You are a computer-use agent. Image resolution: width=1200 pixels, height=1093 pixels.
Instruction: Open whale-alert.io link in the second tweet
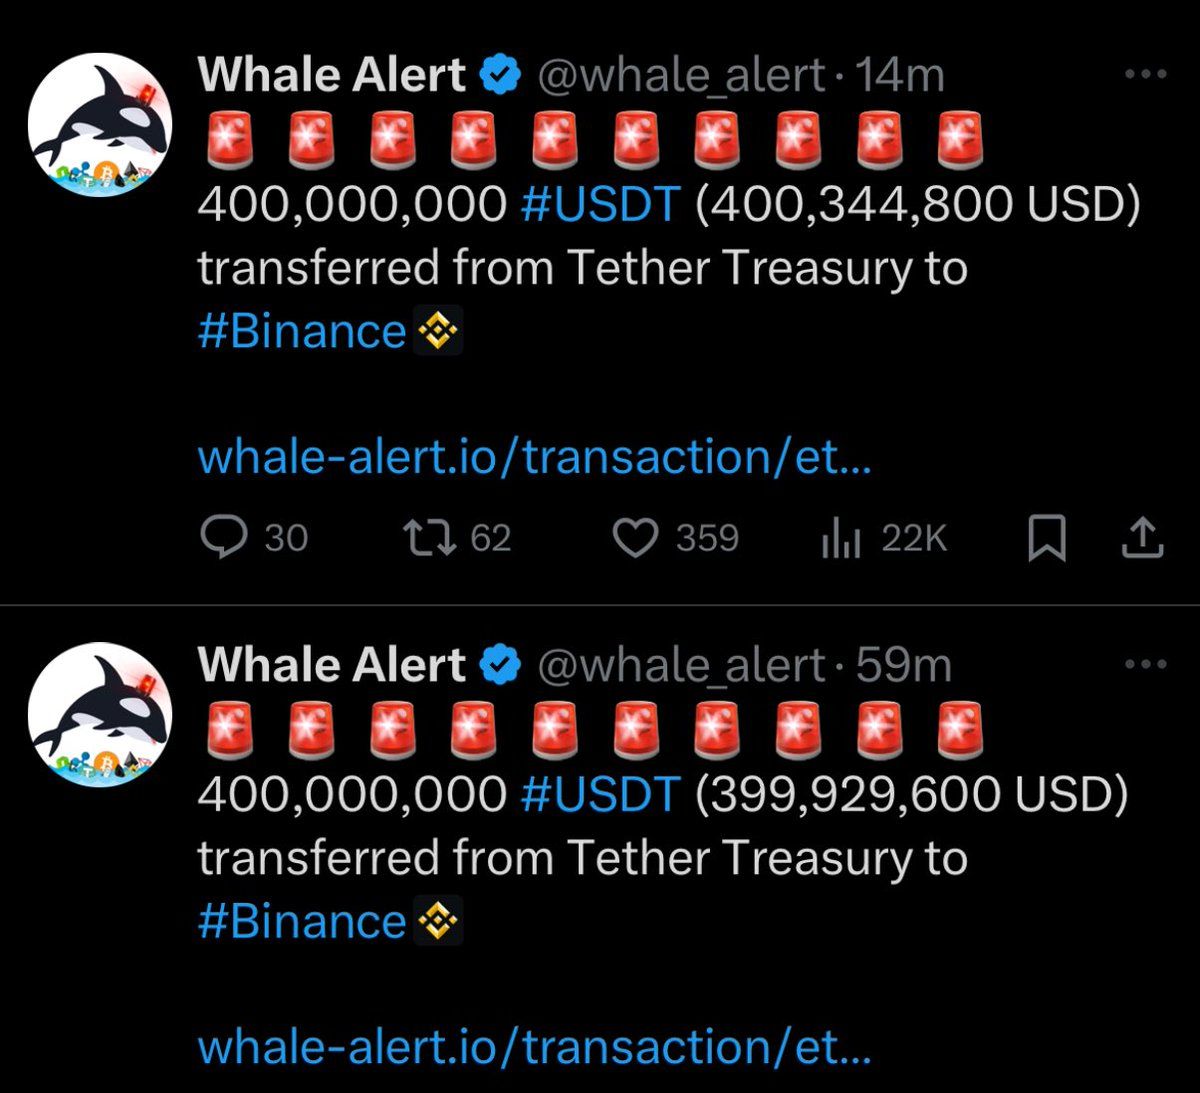pyautogui.click(x=535, y=1047)
